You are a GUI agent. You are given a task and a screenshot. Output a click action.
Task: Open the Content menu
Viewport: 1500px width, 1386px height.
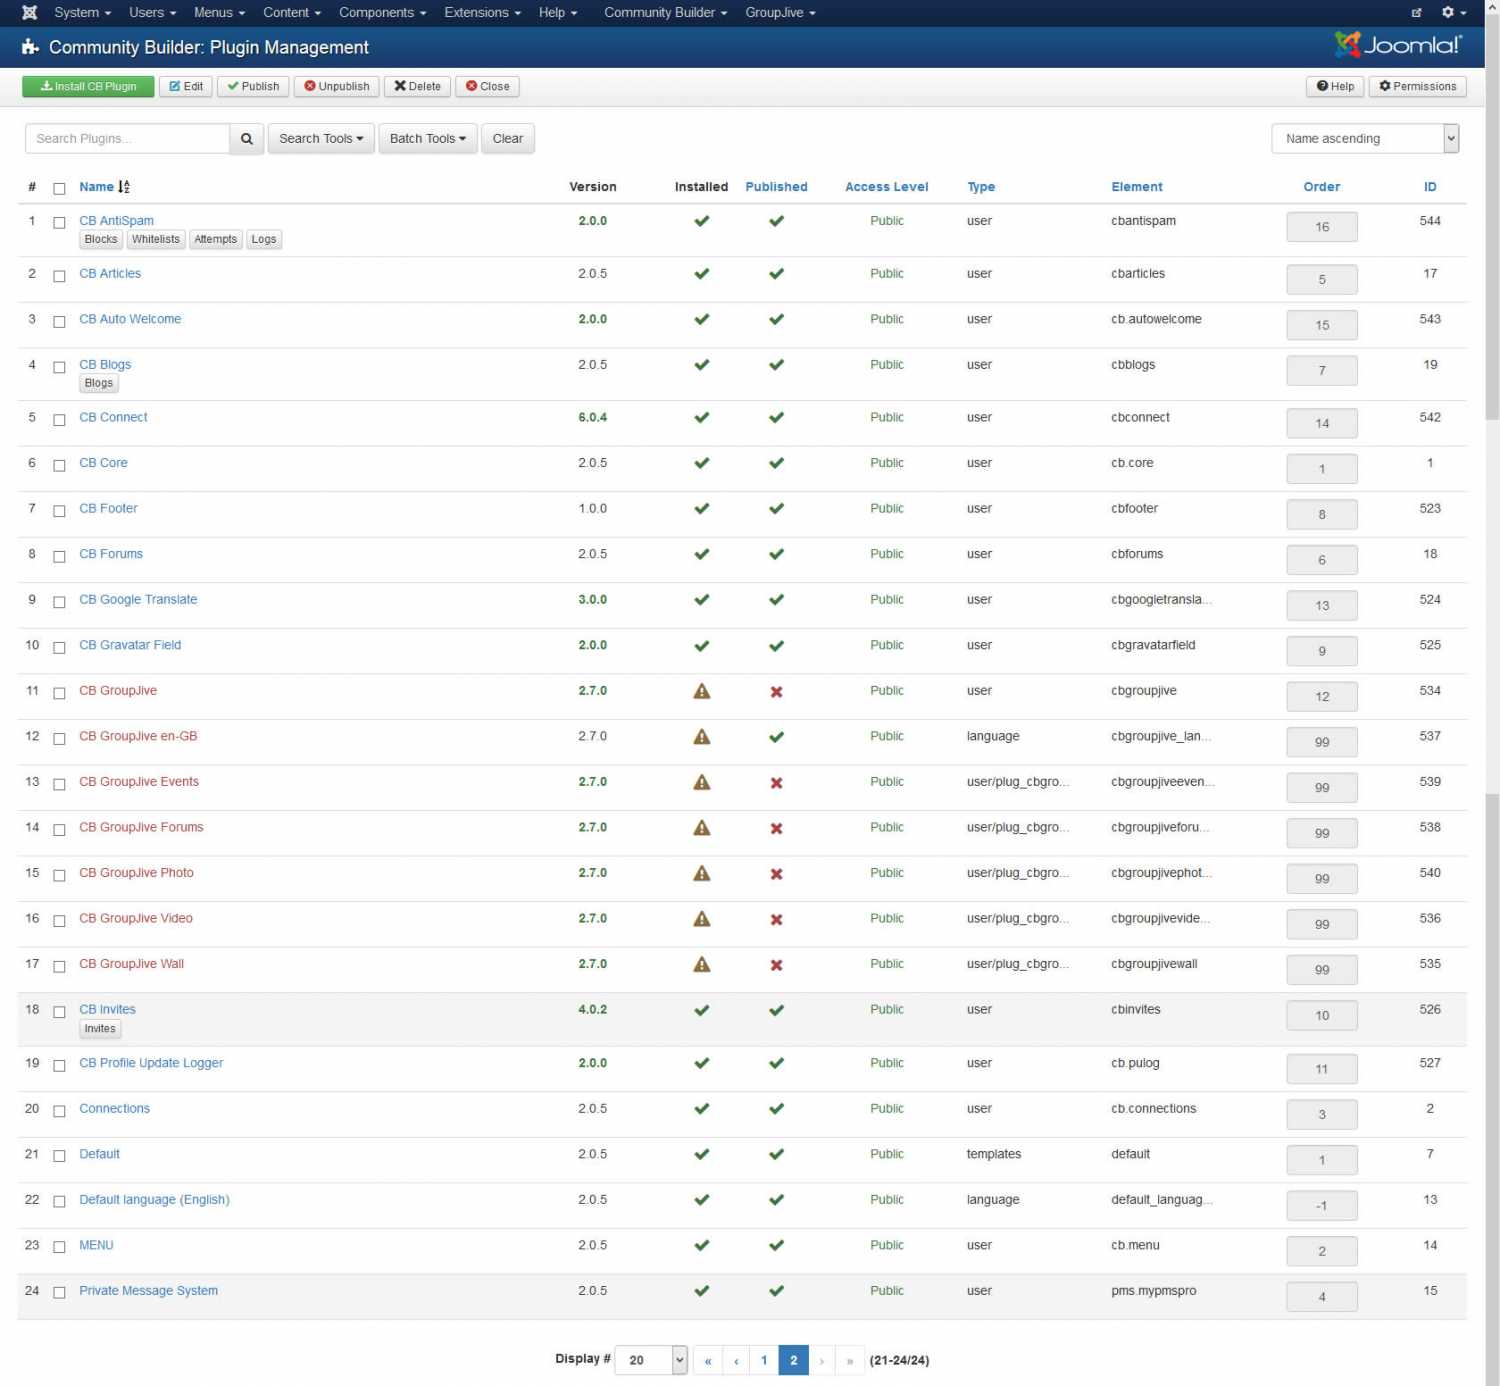click(x=292, y=13)
